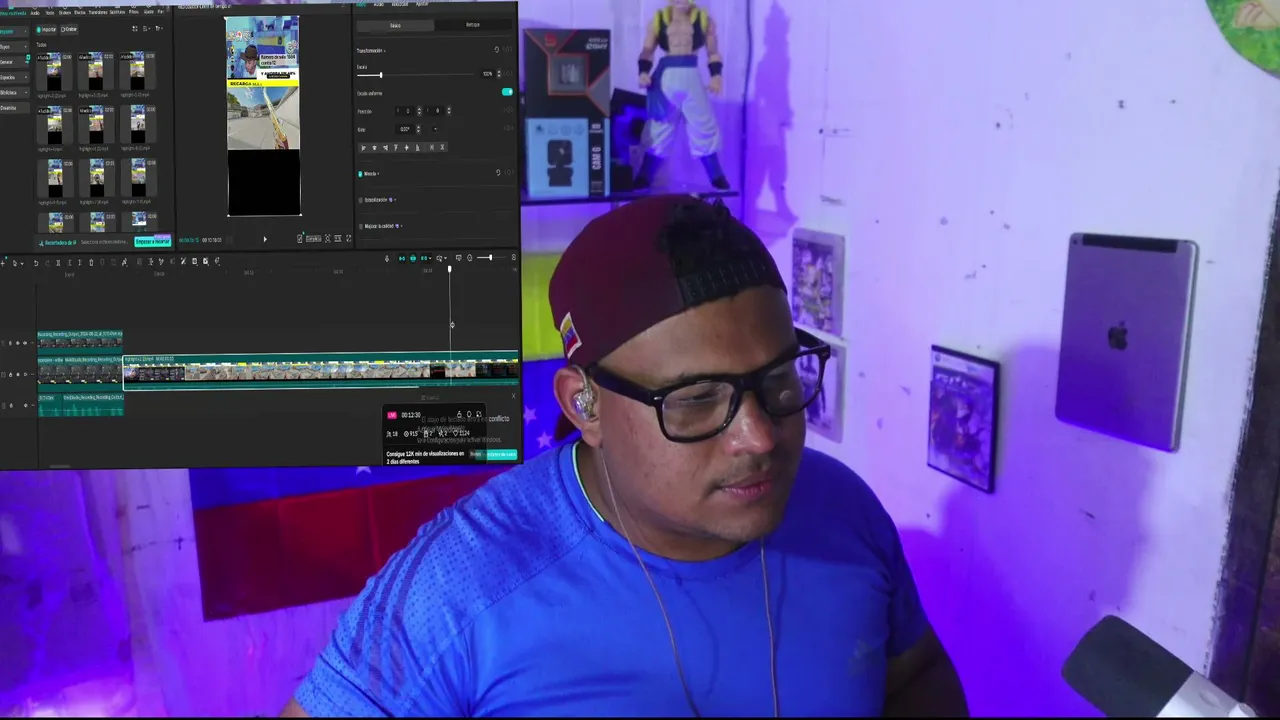Viewport: 1280px width, 720px height.
Task: Switch media library to grid view icon
Action: 135,29
